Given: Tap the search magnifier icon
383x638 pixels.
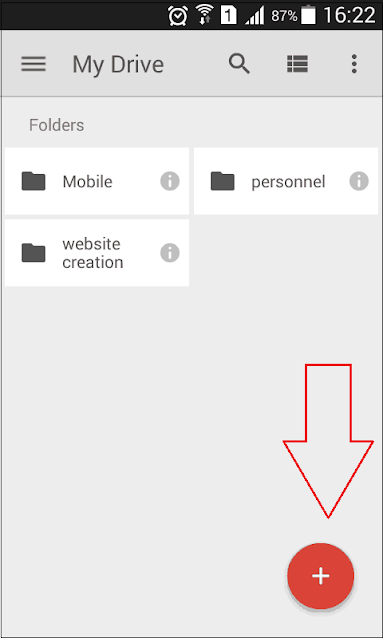Looking at the screenshot, I should 239,64.
